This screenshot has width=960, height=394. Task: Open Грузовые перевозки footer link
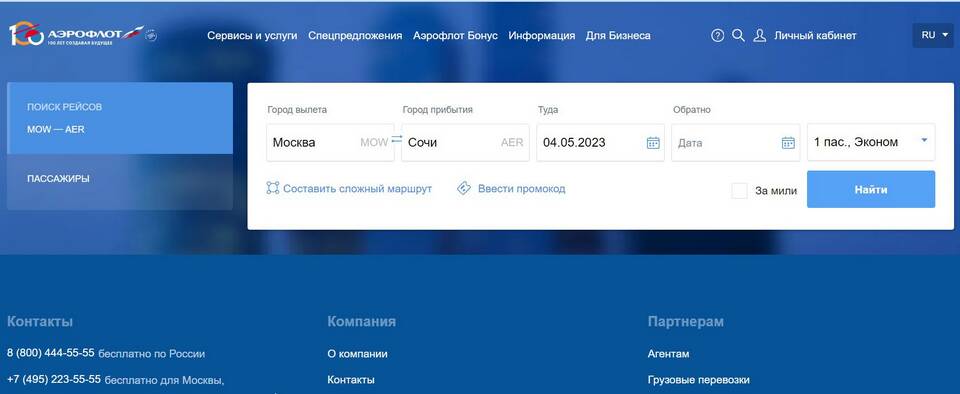click(x=699, y=380)
